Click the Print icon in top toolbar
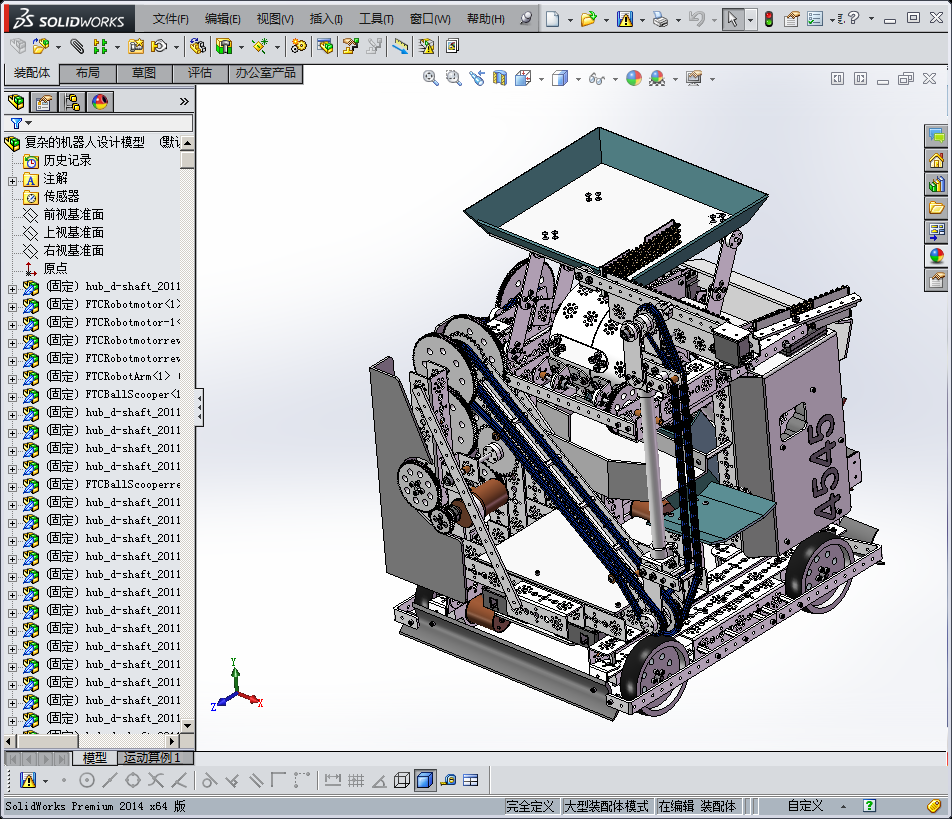 [659, 19]
